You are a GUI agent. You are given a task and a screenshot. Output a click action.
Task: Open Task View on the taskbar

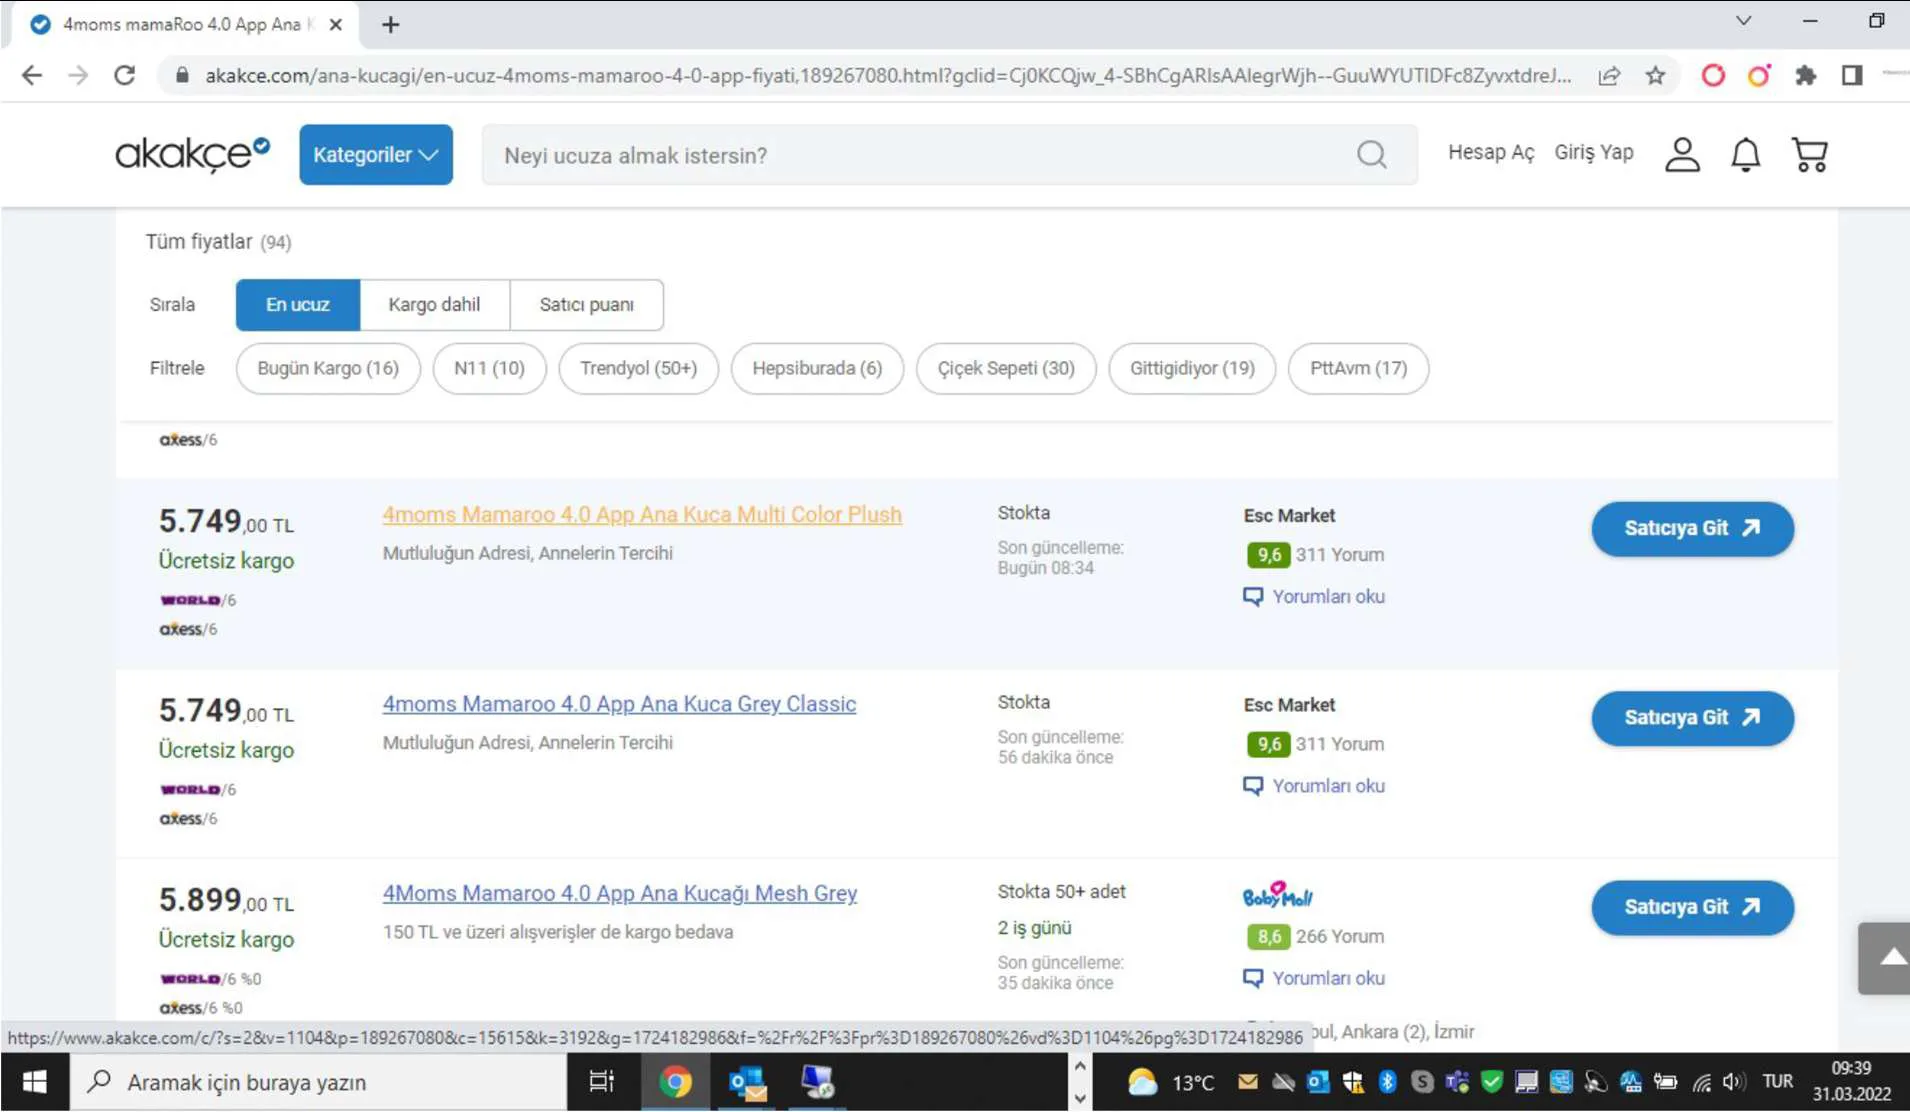point(601,1082)
